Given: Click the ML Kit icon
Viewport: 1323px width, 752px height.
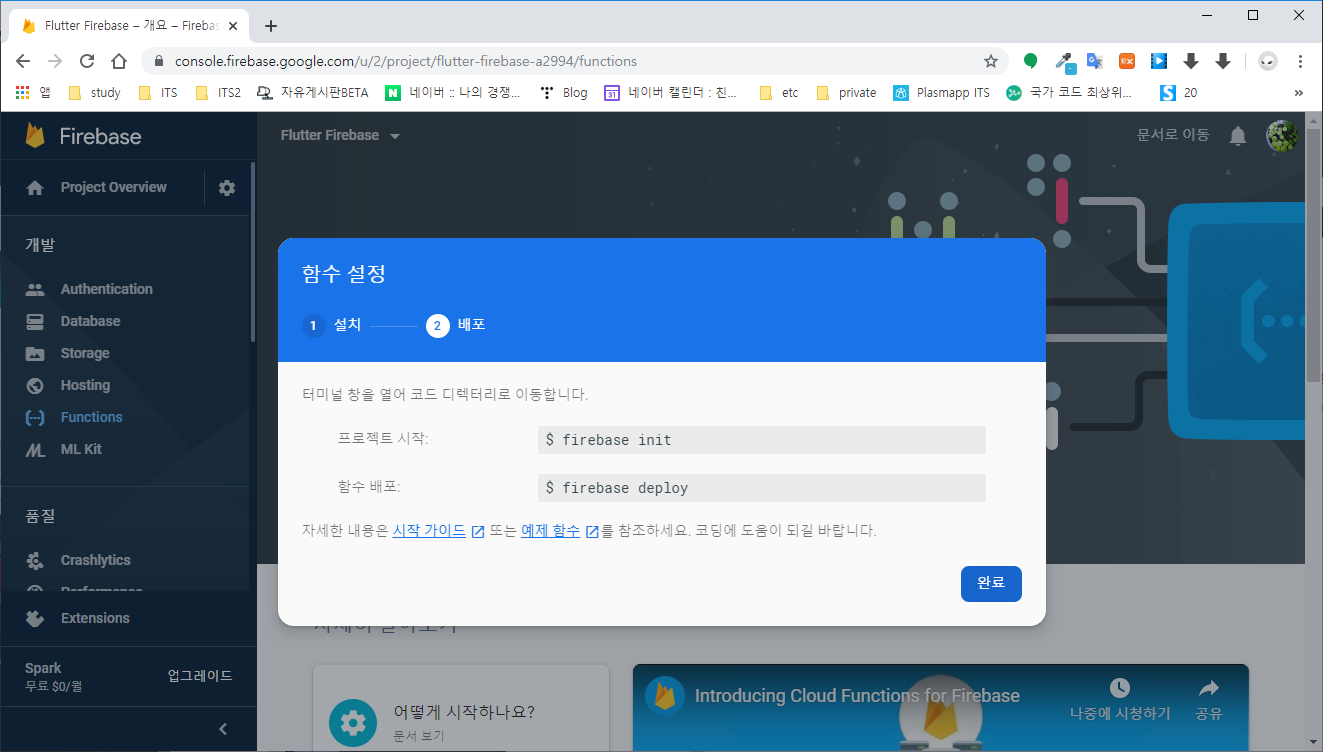Looking at the screenshot, I should point(35,450).
